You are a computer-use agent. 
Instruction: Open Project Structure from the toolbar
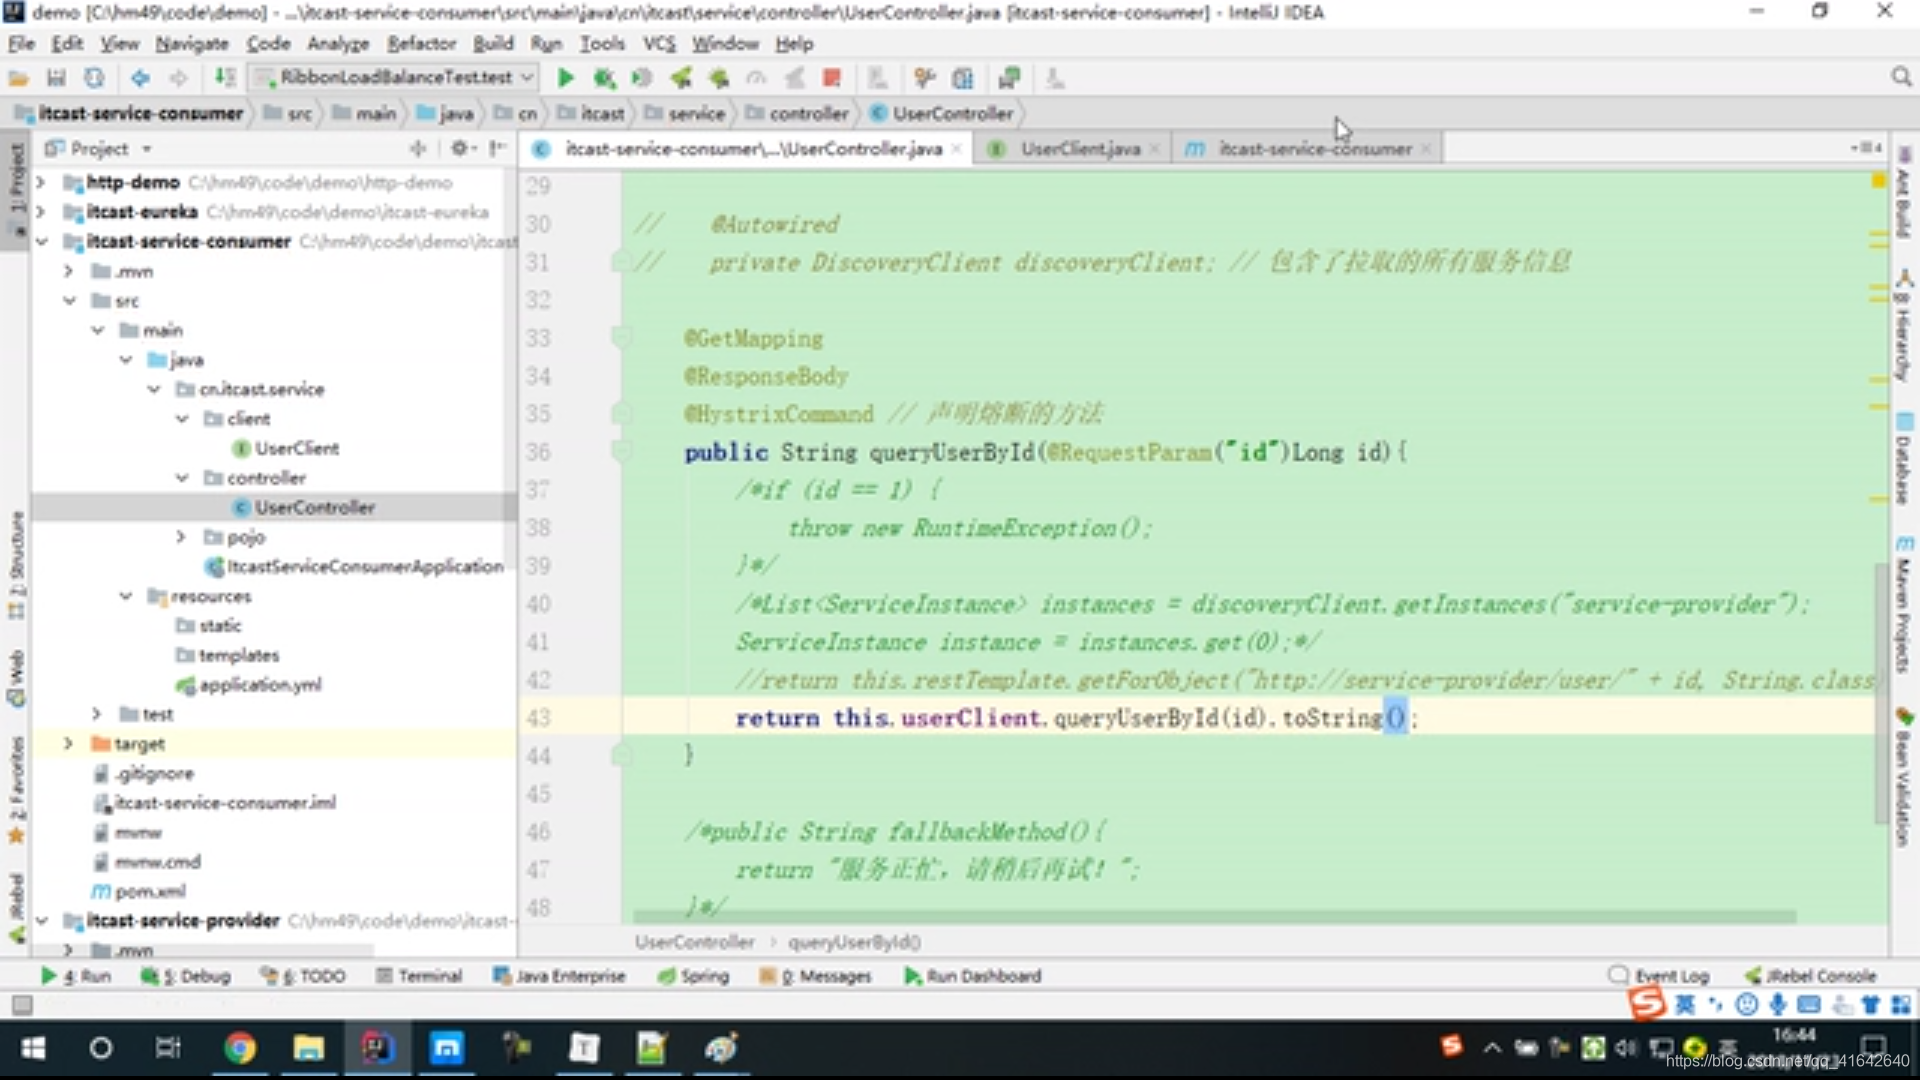pyautogui.click(x=963, y=78)
